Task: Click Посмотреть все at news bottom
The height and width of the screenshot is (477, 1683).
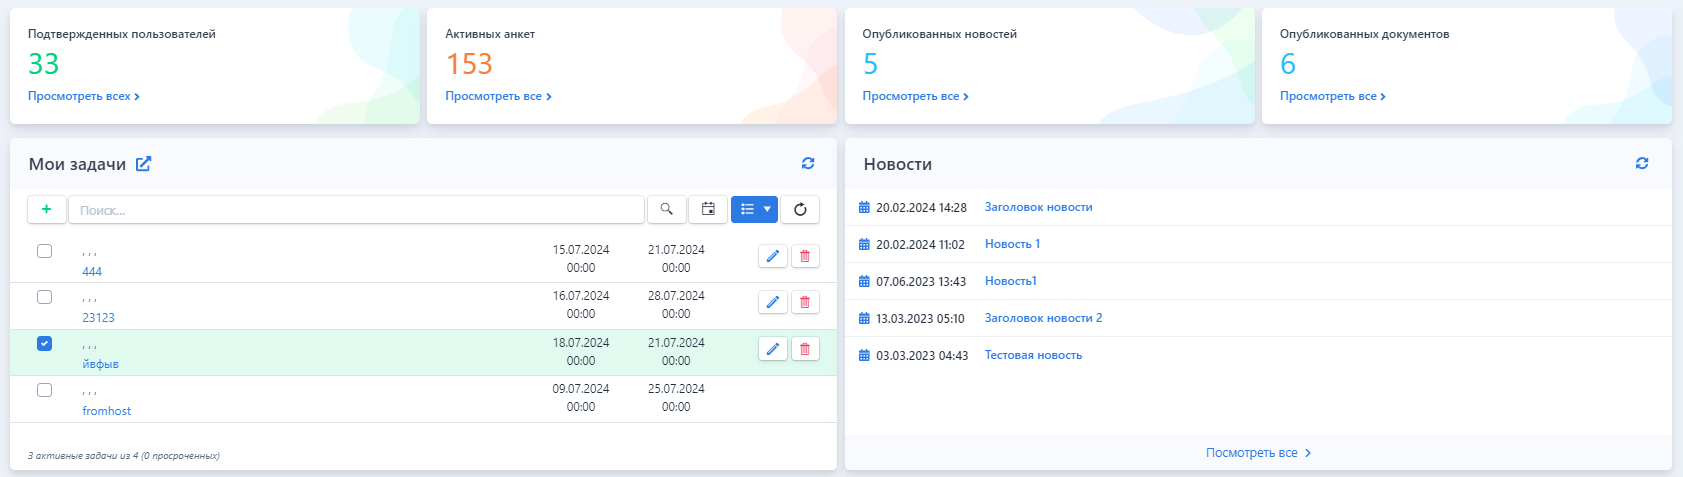Action: click(x=1257, y=453)
